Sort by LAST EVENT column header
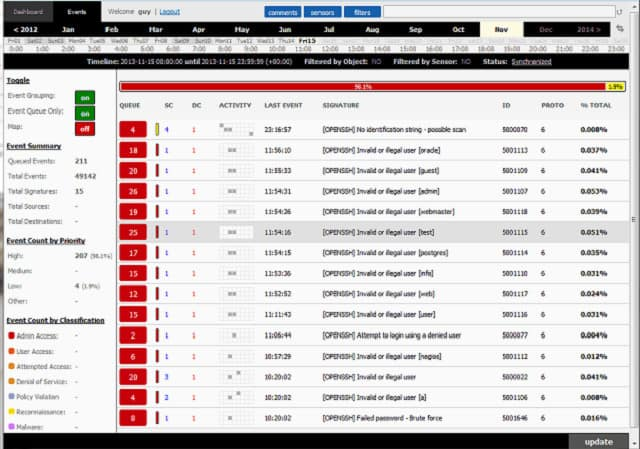Screen dimensions: 640x449 click(283, 105)
